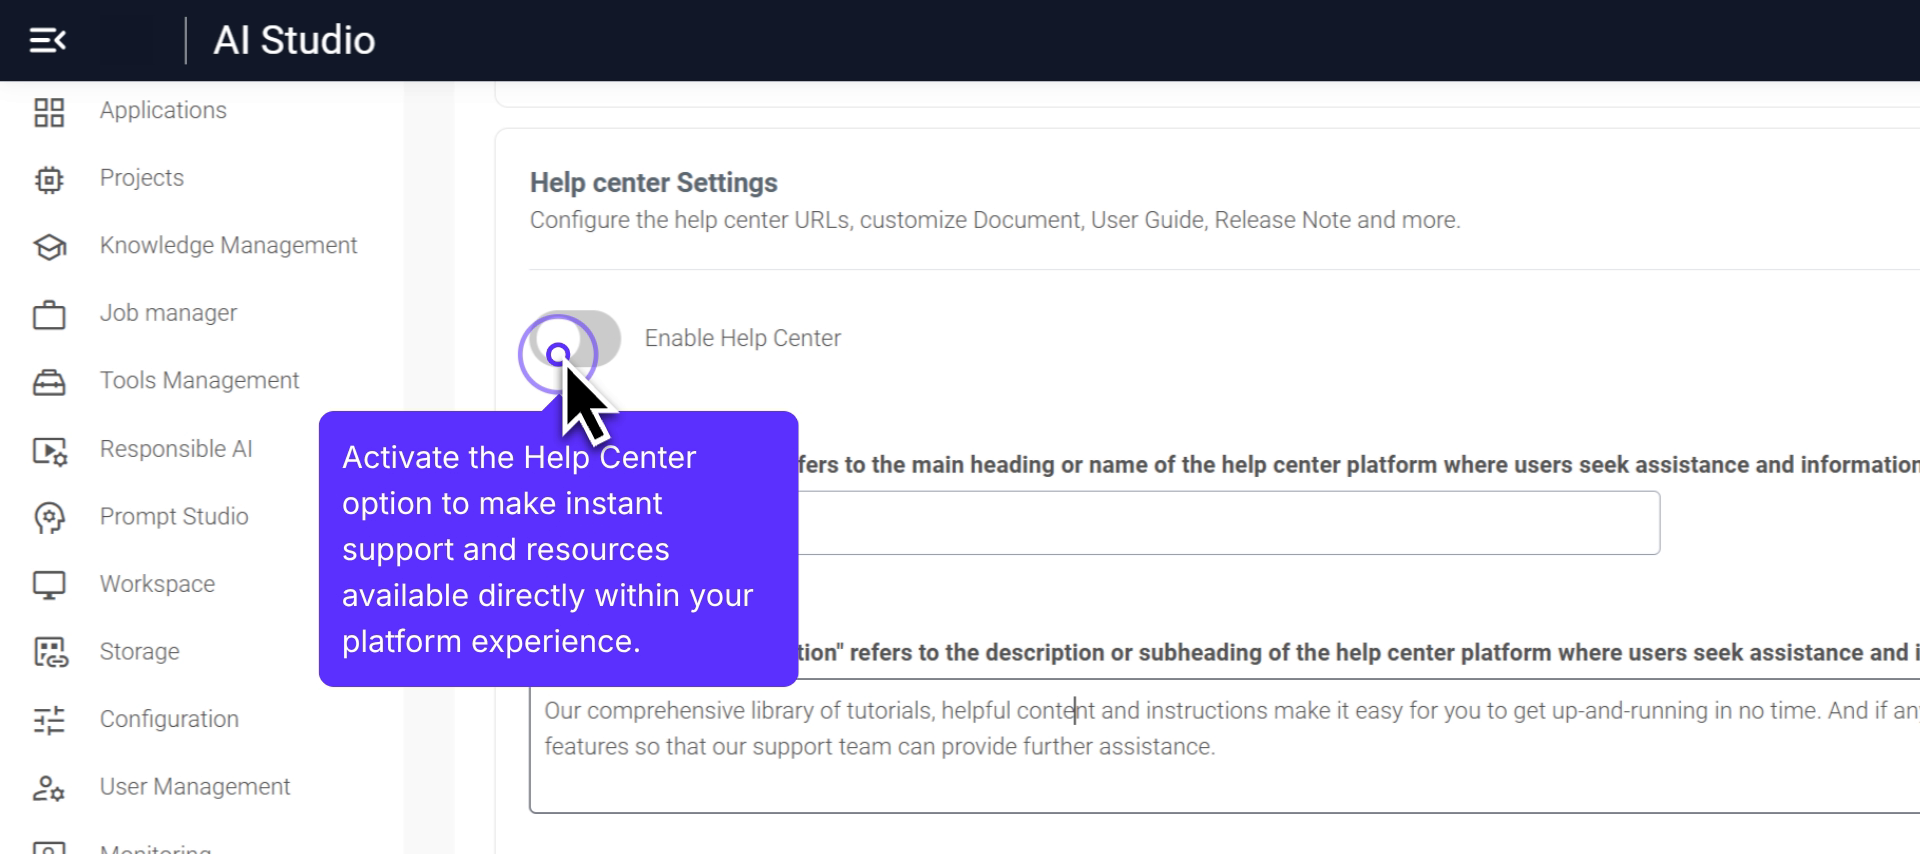Collapse the sidebar with the hamburger icon

[47, 40]
